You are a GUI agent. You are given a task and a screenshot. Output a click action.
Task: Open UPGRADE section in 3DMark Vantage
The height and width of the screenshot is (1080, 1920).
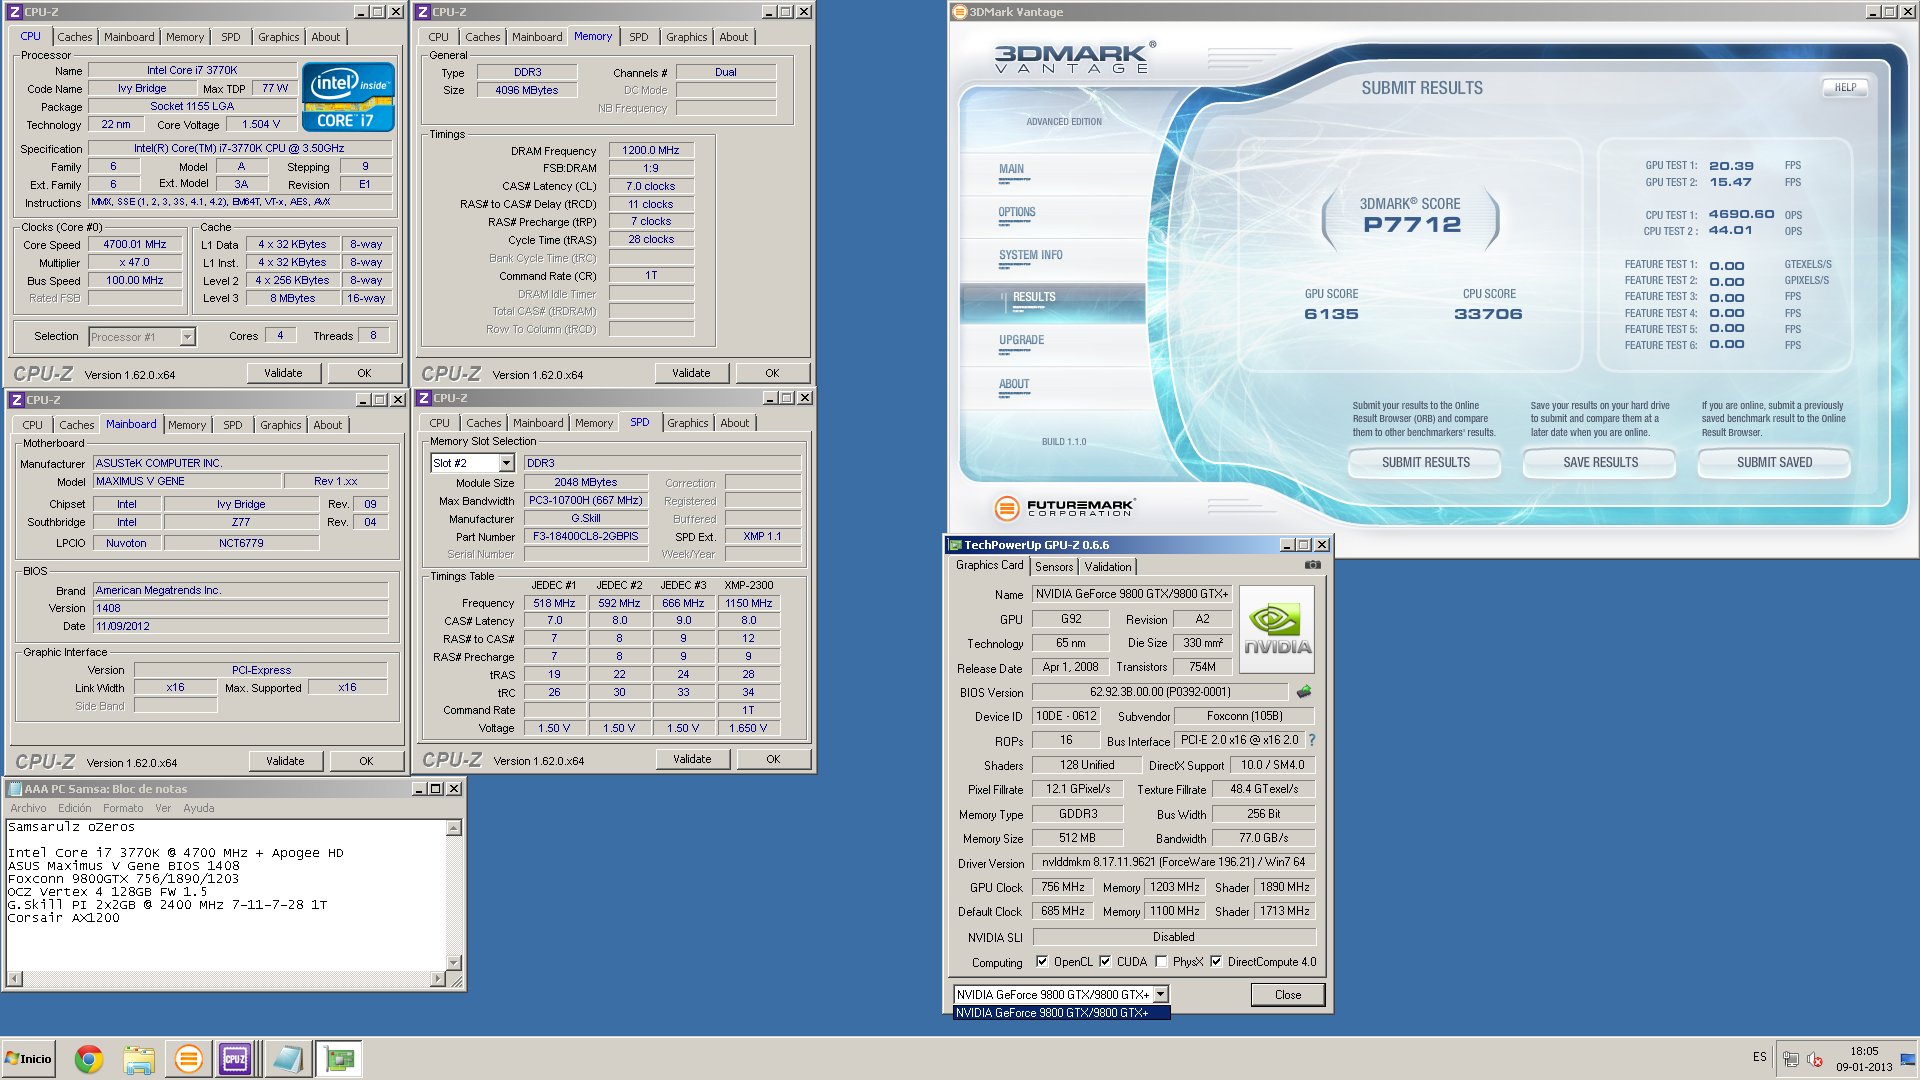pyautogui.click(x=1021, y=341)
